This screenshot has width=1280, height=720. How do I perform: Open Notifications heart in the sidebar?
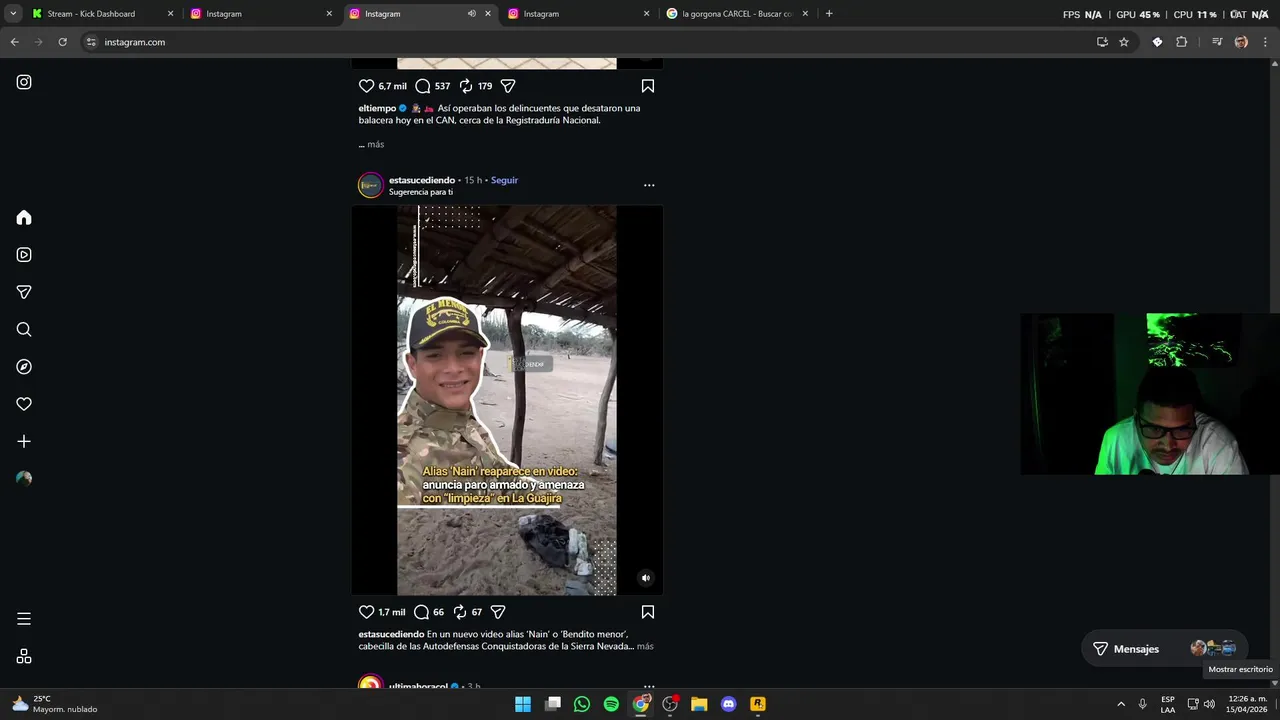tap(24, 404)
